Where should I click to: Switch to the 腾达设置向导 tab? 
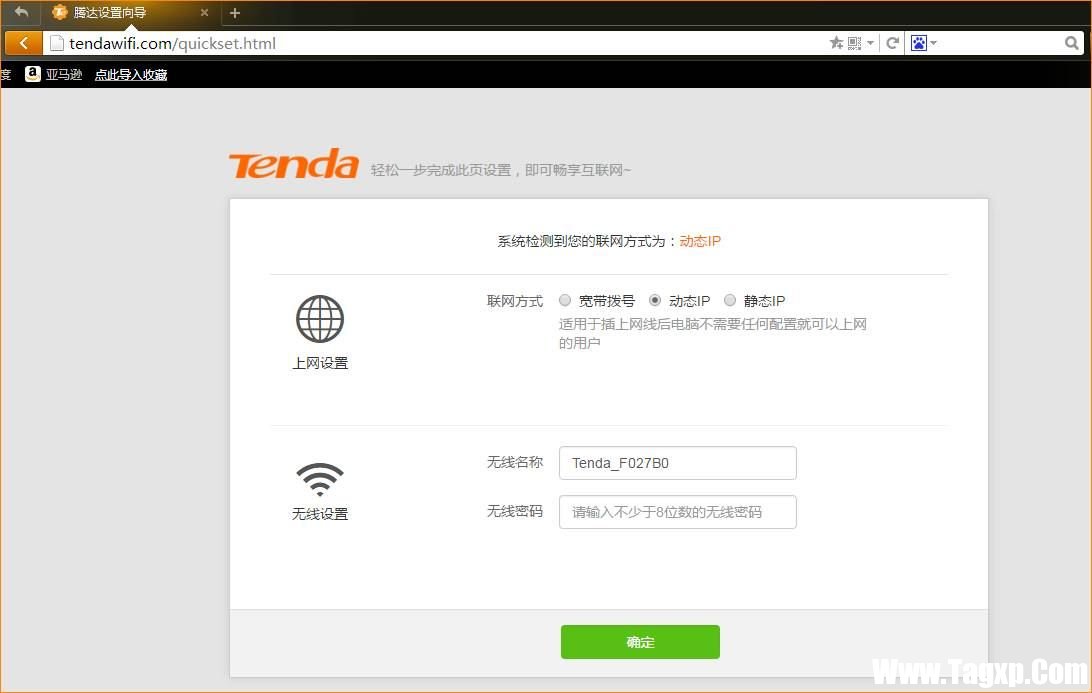click(x=130, y=13)
